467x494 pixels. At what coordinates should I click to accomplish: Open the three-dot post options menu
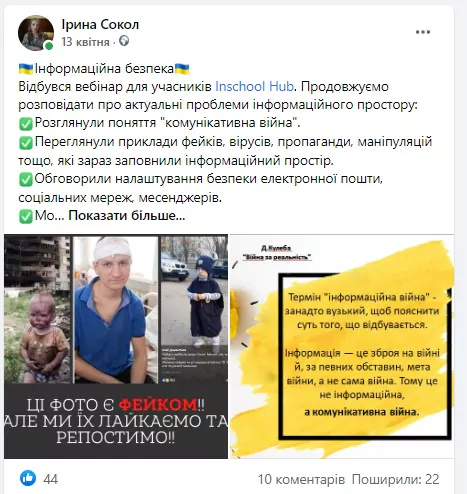pyautogui.click(x=423, y=32)
